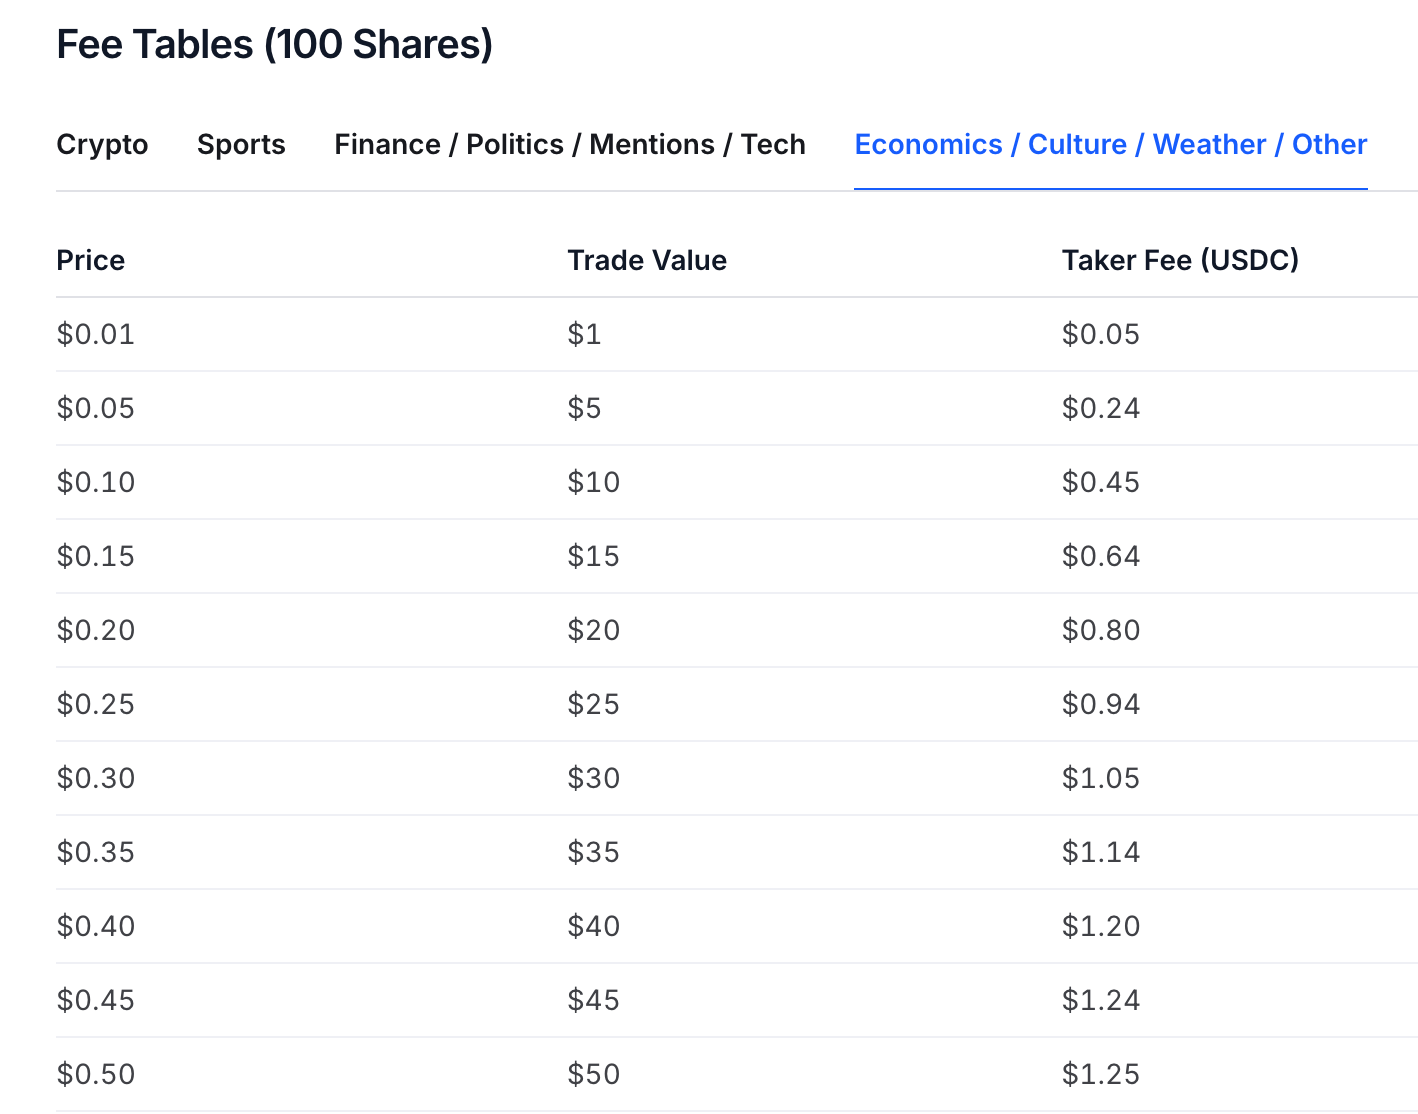Click the Taker Fee (USDC) column header
The width and height of the screenshot is (1418, 1114).
click(1180, 260)
